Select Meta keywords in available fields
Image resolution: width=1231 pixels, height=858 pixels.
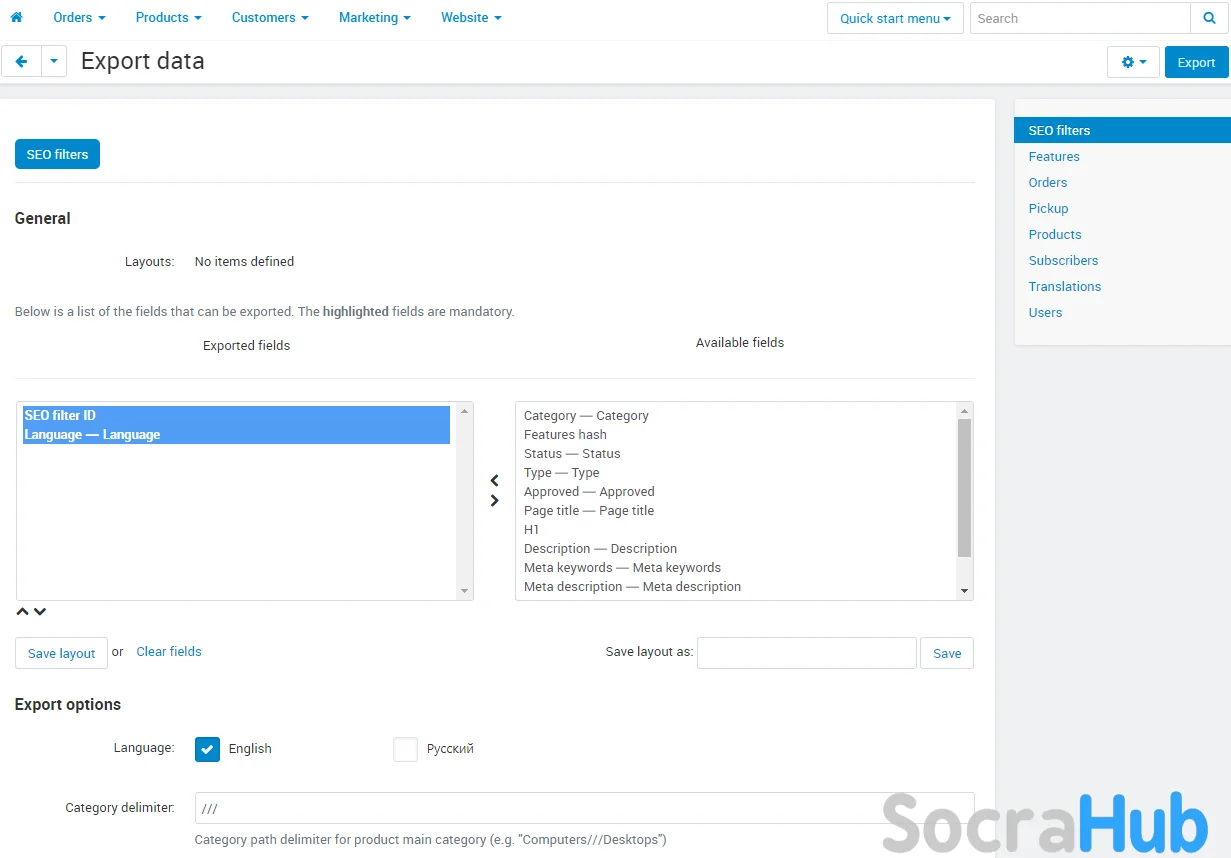622,568
